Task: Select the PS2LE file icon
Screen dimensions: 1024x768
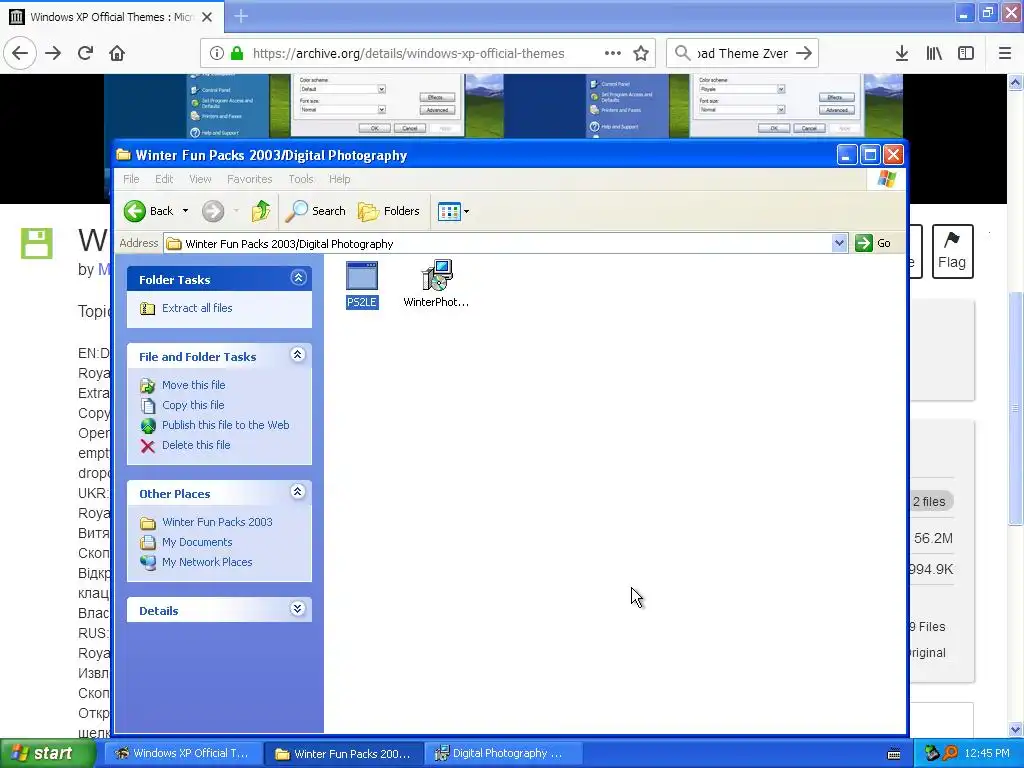Action: click(x=362, y=285)
